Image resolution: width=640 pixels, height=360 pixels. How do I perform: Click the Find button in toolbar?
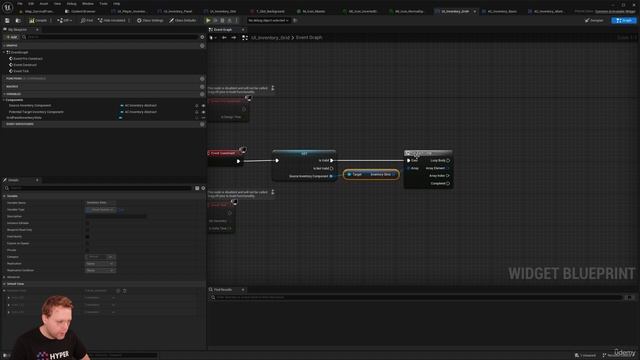coord(87,20)
